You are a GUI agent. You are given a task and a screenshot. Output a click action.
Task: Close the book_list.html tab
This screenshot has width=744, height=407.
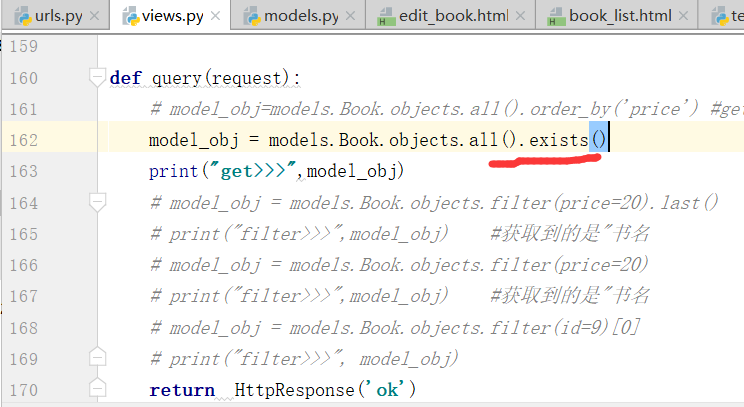tap(683, 16)
